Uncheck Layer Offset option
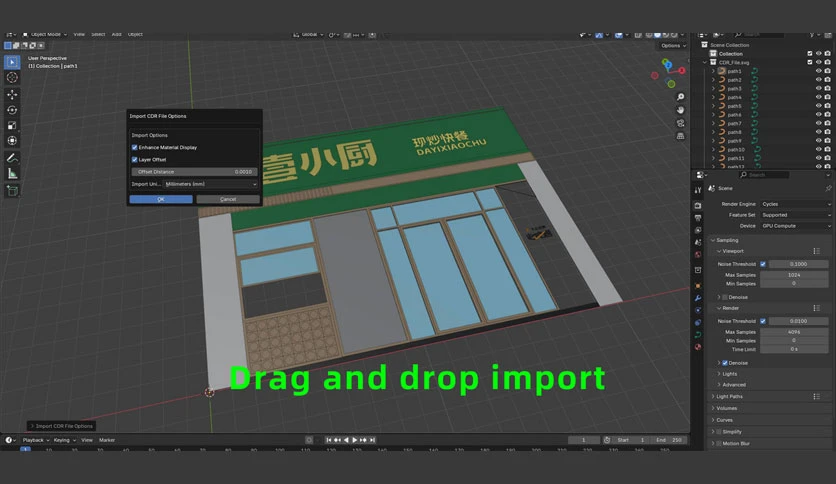Viewport: 836px width, 484px height. coord(134,159)
